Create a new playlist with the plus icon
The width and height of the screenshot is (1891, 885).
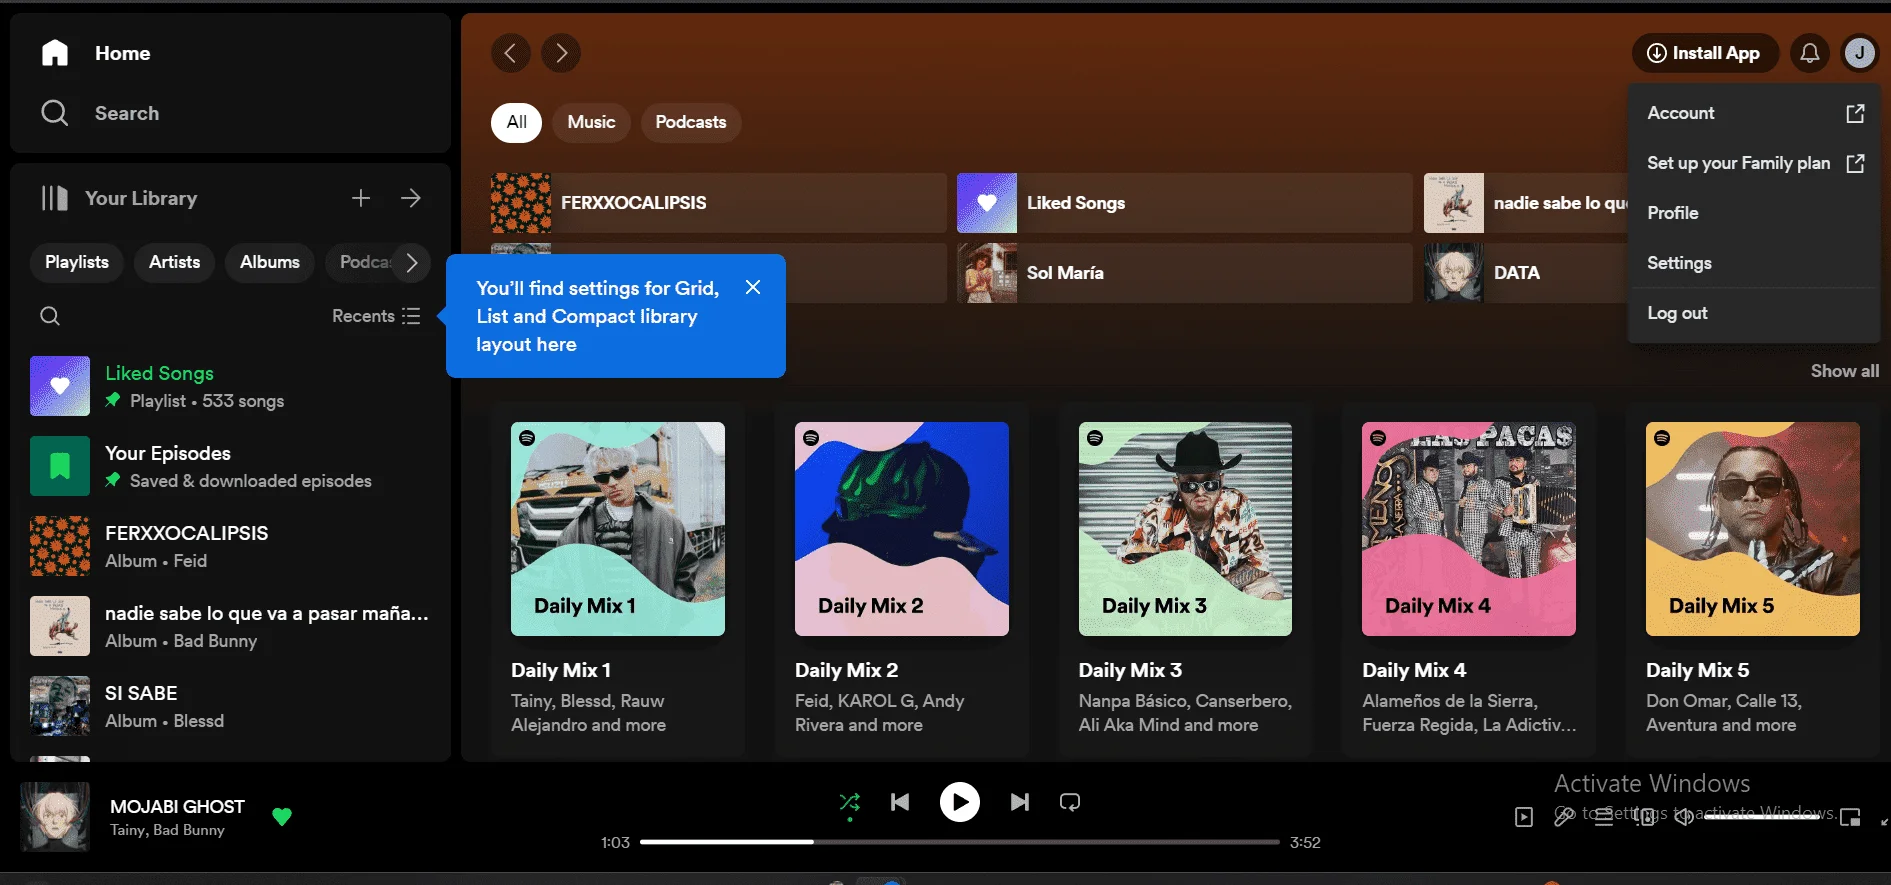pyautogui.click(x=361, y=198)
